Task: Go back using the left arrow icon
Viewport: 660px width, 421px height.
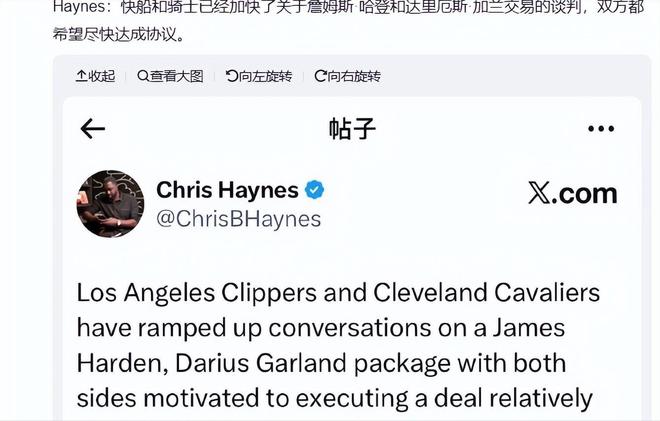Action: (x=93, y=128)
